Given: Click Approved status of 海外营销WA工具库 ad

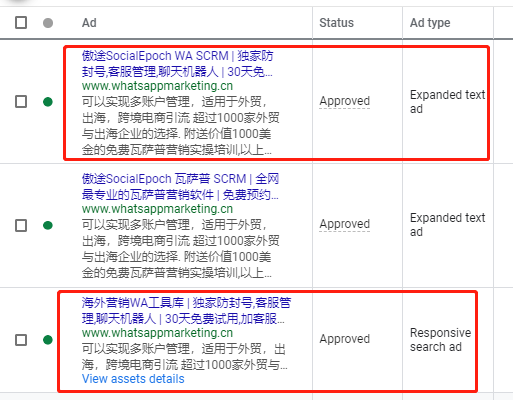Looking at the screenshot, I should 345,339.
